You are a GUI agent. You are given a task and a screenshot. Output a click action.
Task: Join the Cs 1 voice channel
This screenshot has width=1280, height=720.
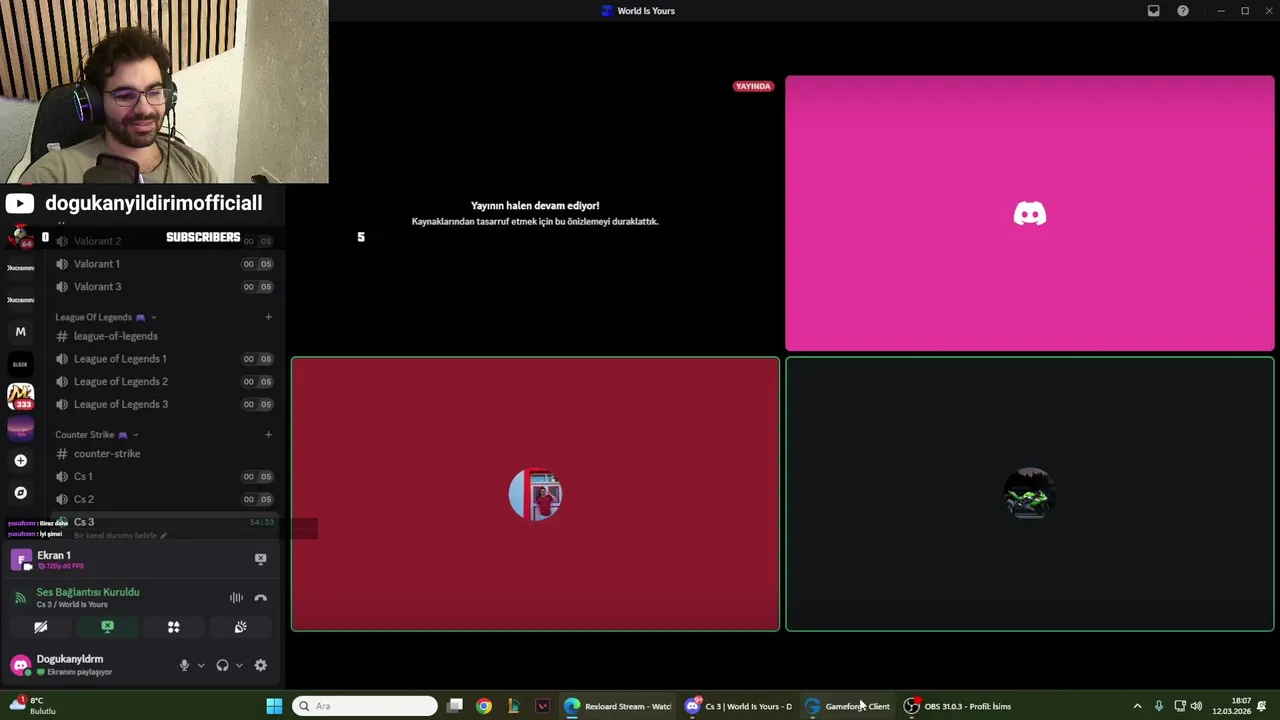(165, 477)
